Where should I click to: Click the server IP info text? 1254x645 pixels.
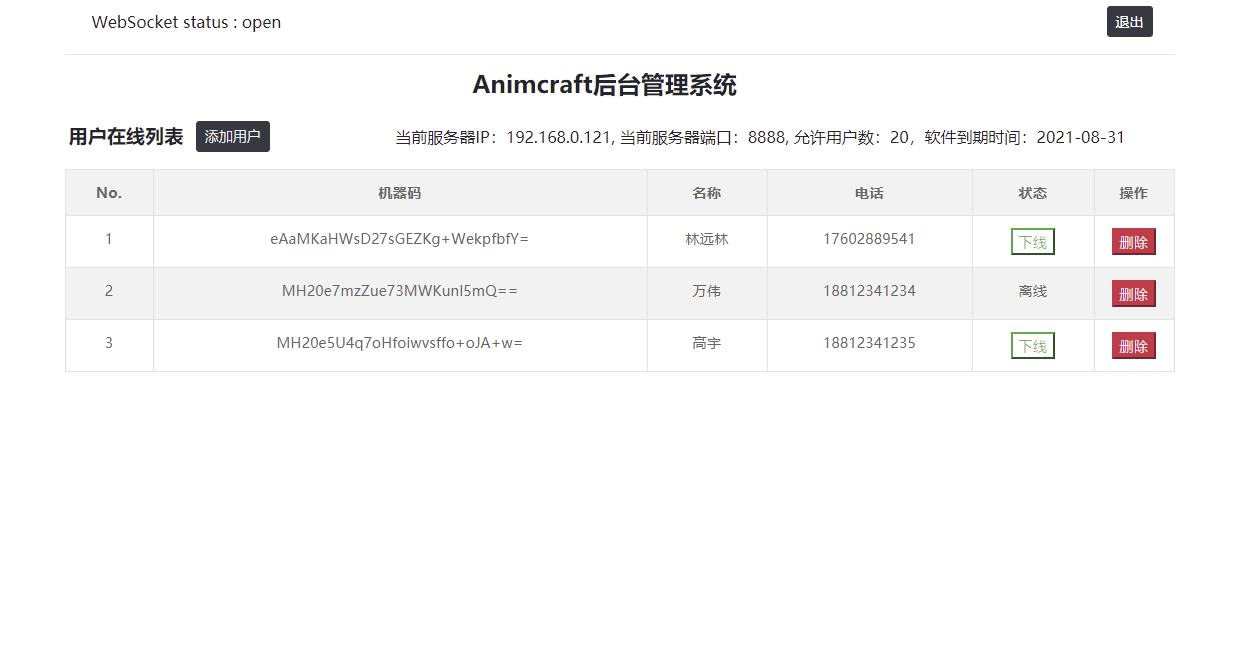pos(760,137)
